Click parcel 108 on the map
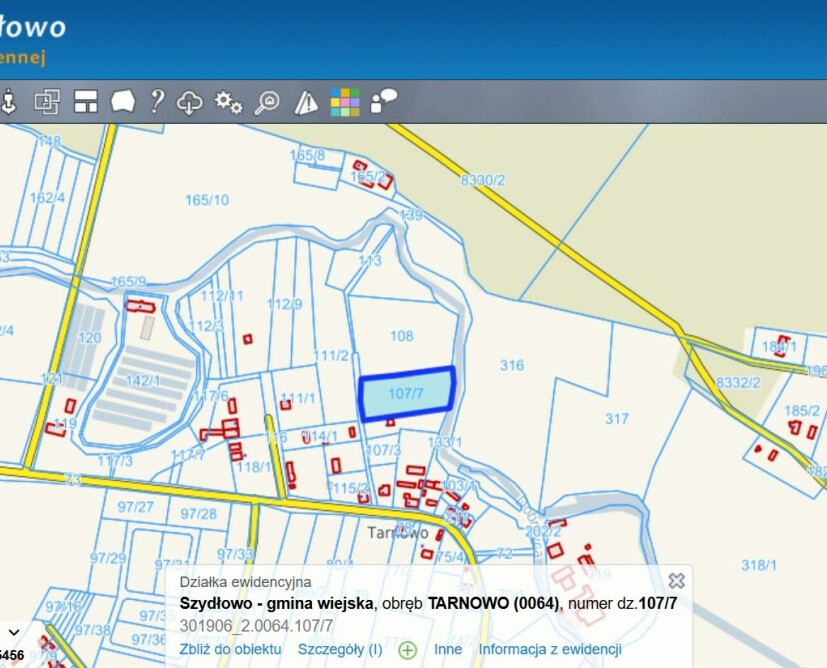 coord(402,336)
